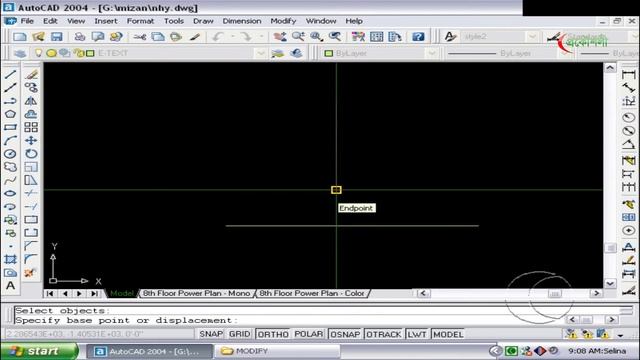Click the Windows start button

pyautogui.click(x=39, y=351)
